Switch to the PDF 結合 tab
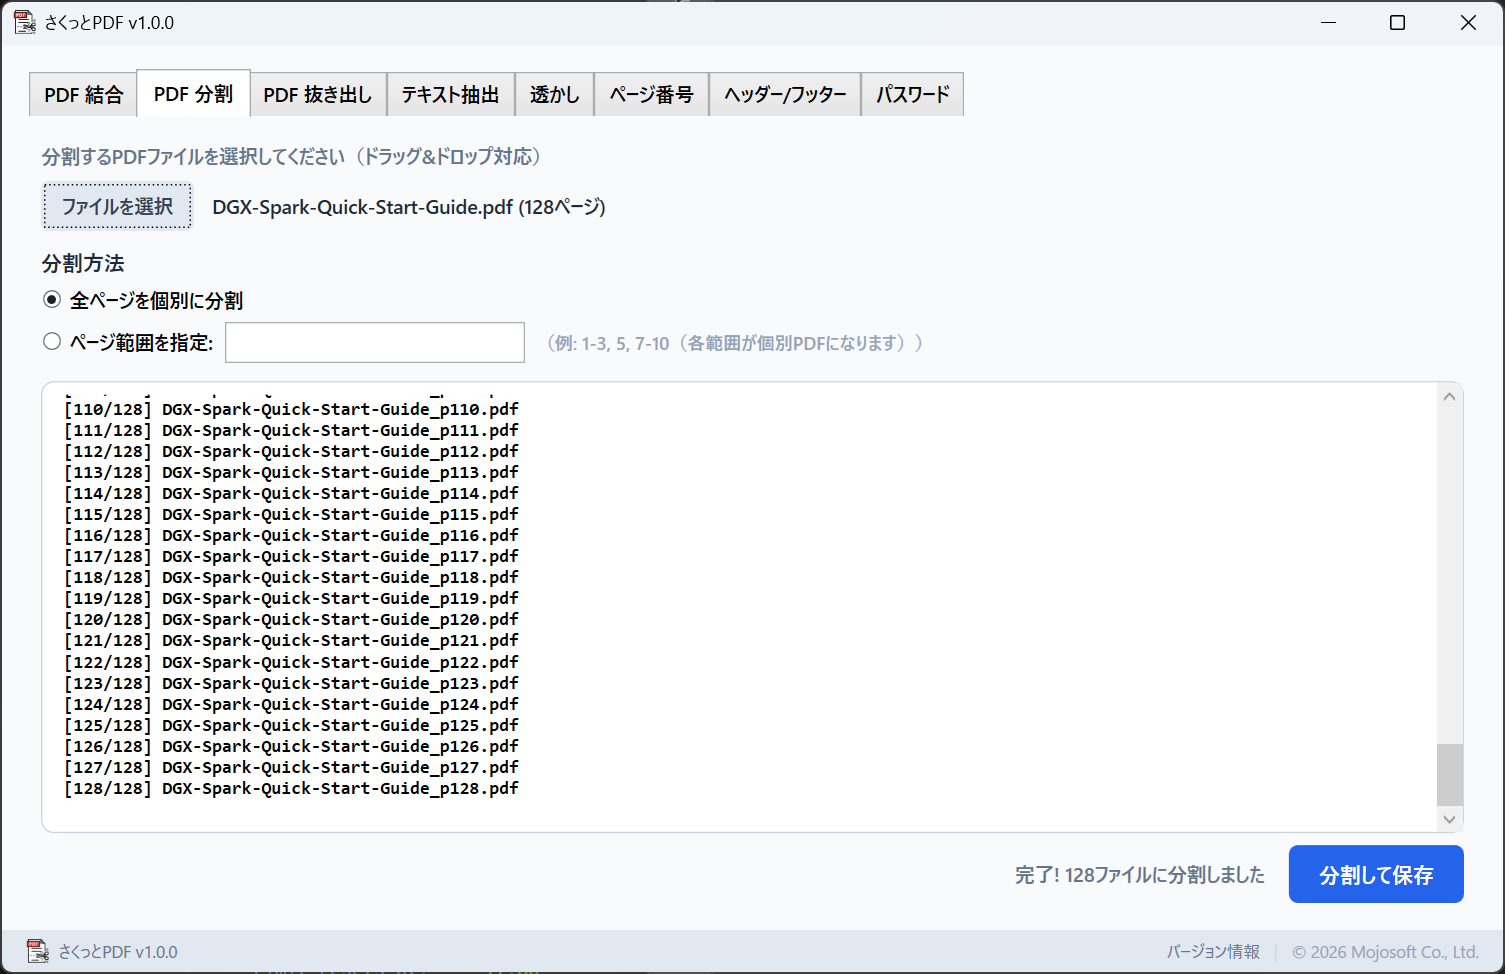The image size is (1505, 974). coord(83,93)
